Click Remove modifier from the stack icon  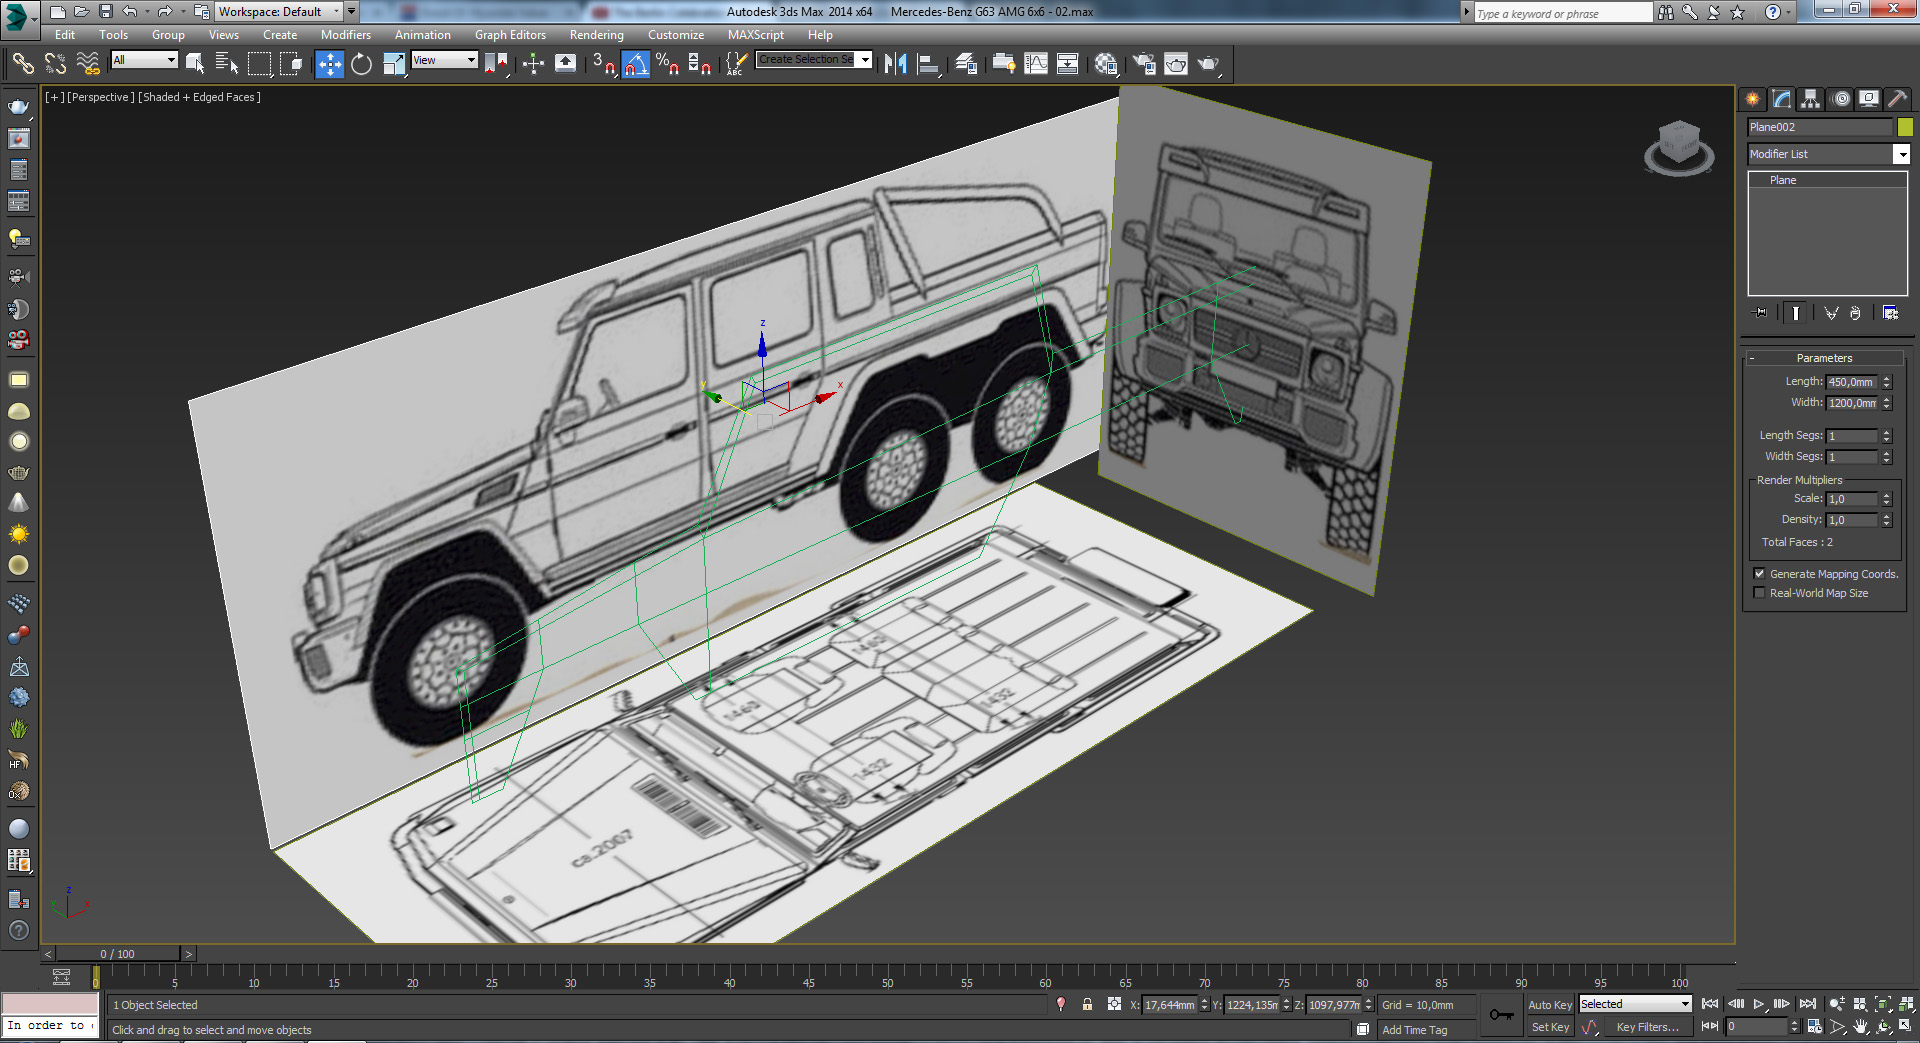pos(1855,313)
